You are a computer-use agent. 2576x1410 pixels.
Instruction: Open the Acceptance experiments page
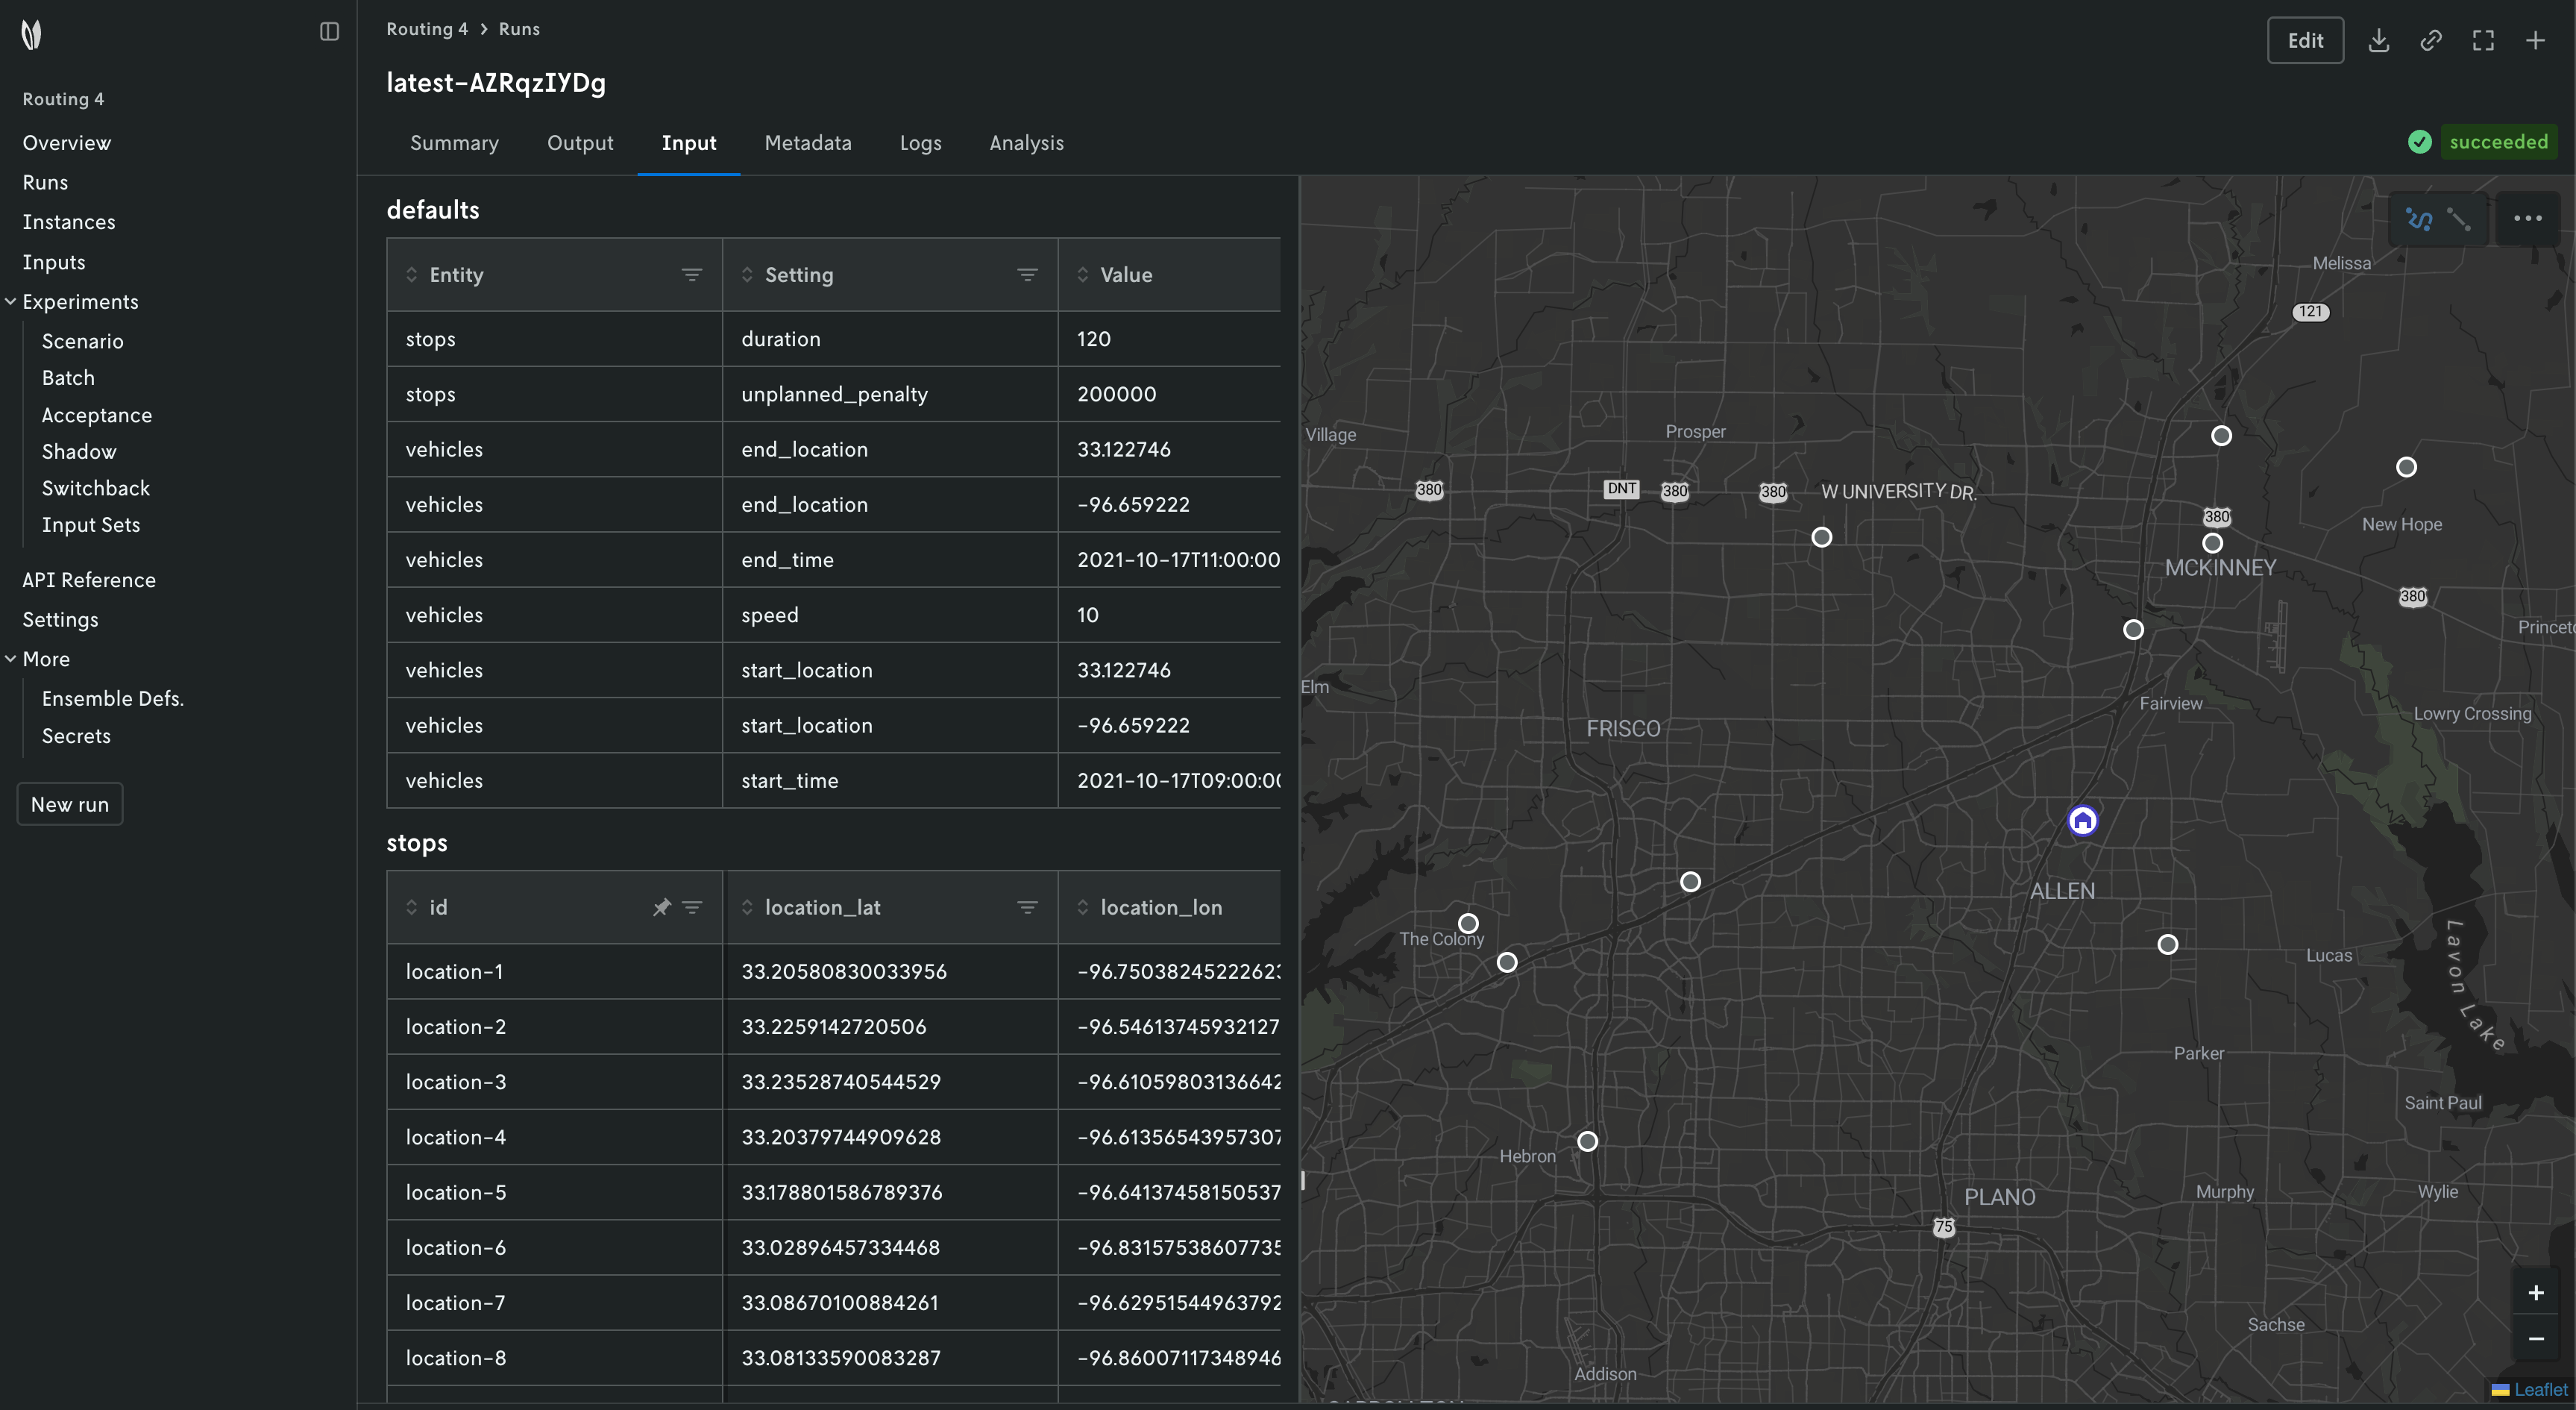click(97, 415)
